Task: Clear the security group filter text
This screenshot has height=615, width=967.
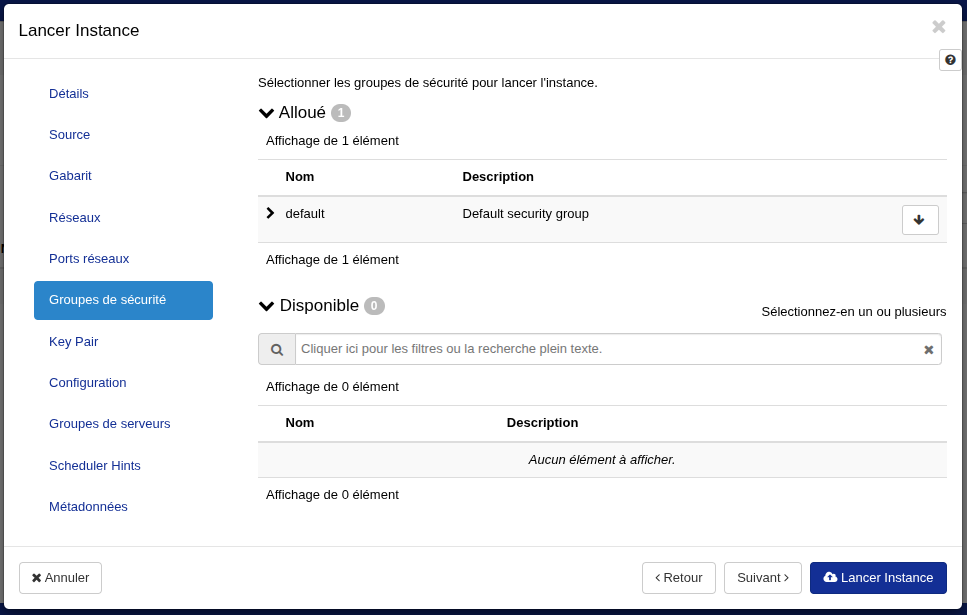Action: [x=928, y=350]
